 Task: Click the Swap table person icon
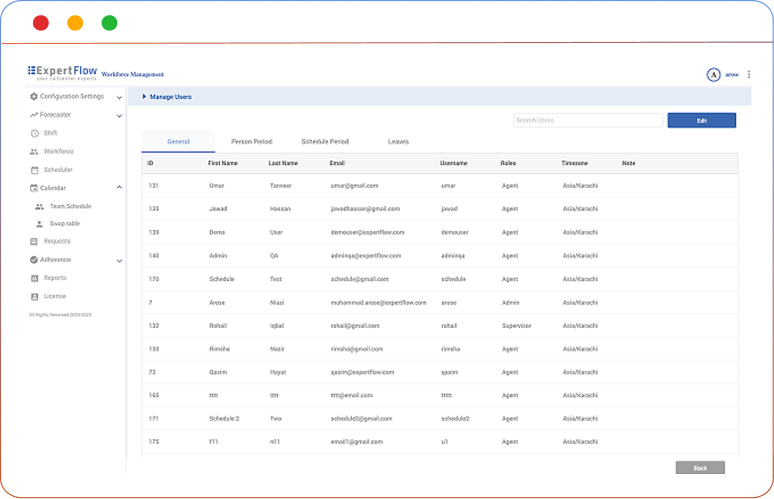pyautogui.click(x=40, y=224)
